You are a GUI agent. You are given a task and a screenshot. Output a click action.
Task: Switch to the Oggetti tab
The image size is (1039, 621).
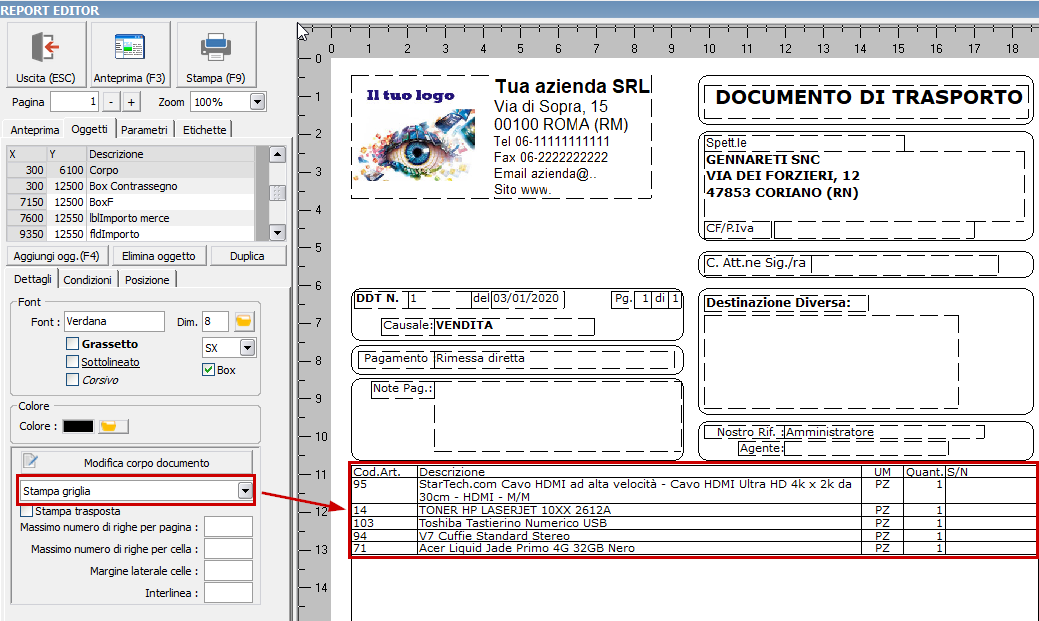89,129
